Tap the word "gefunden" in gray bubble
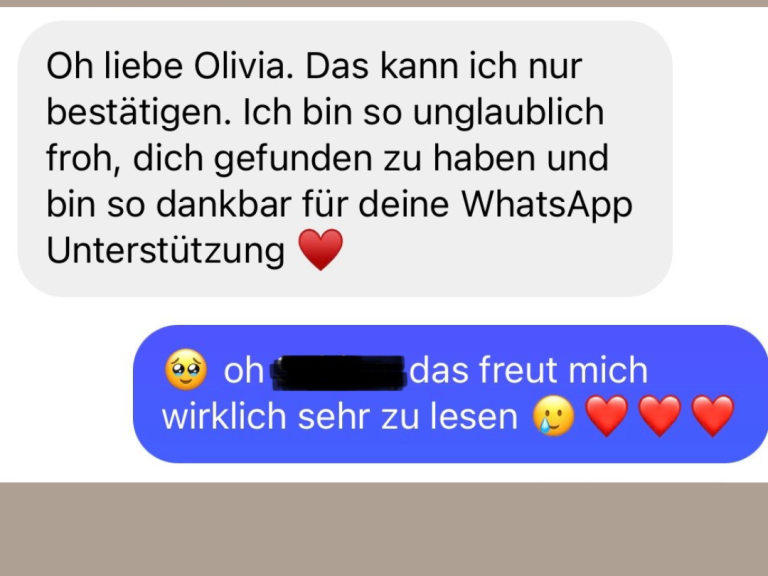Screen dimensions: 768x576 coord(293,159)
